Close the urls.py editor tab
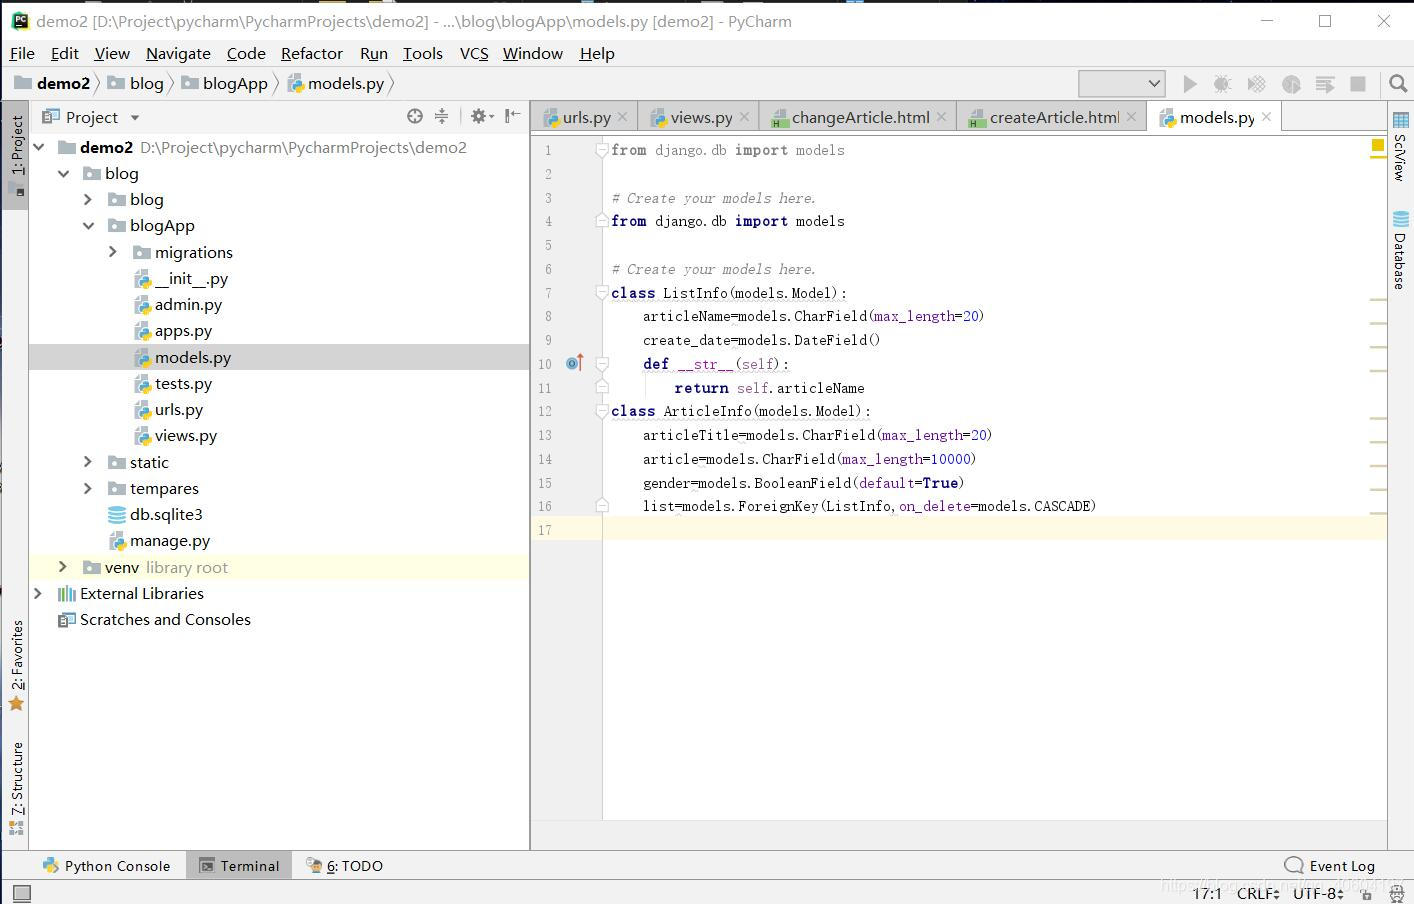 622,117
